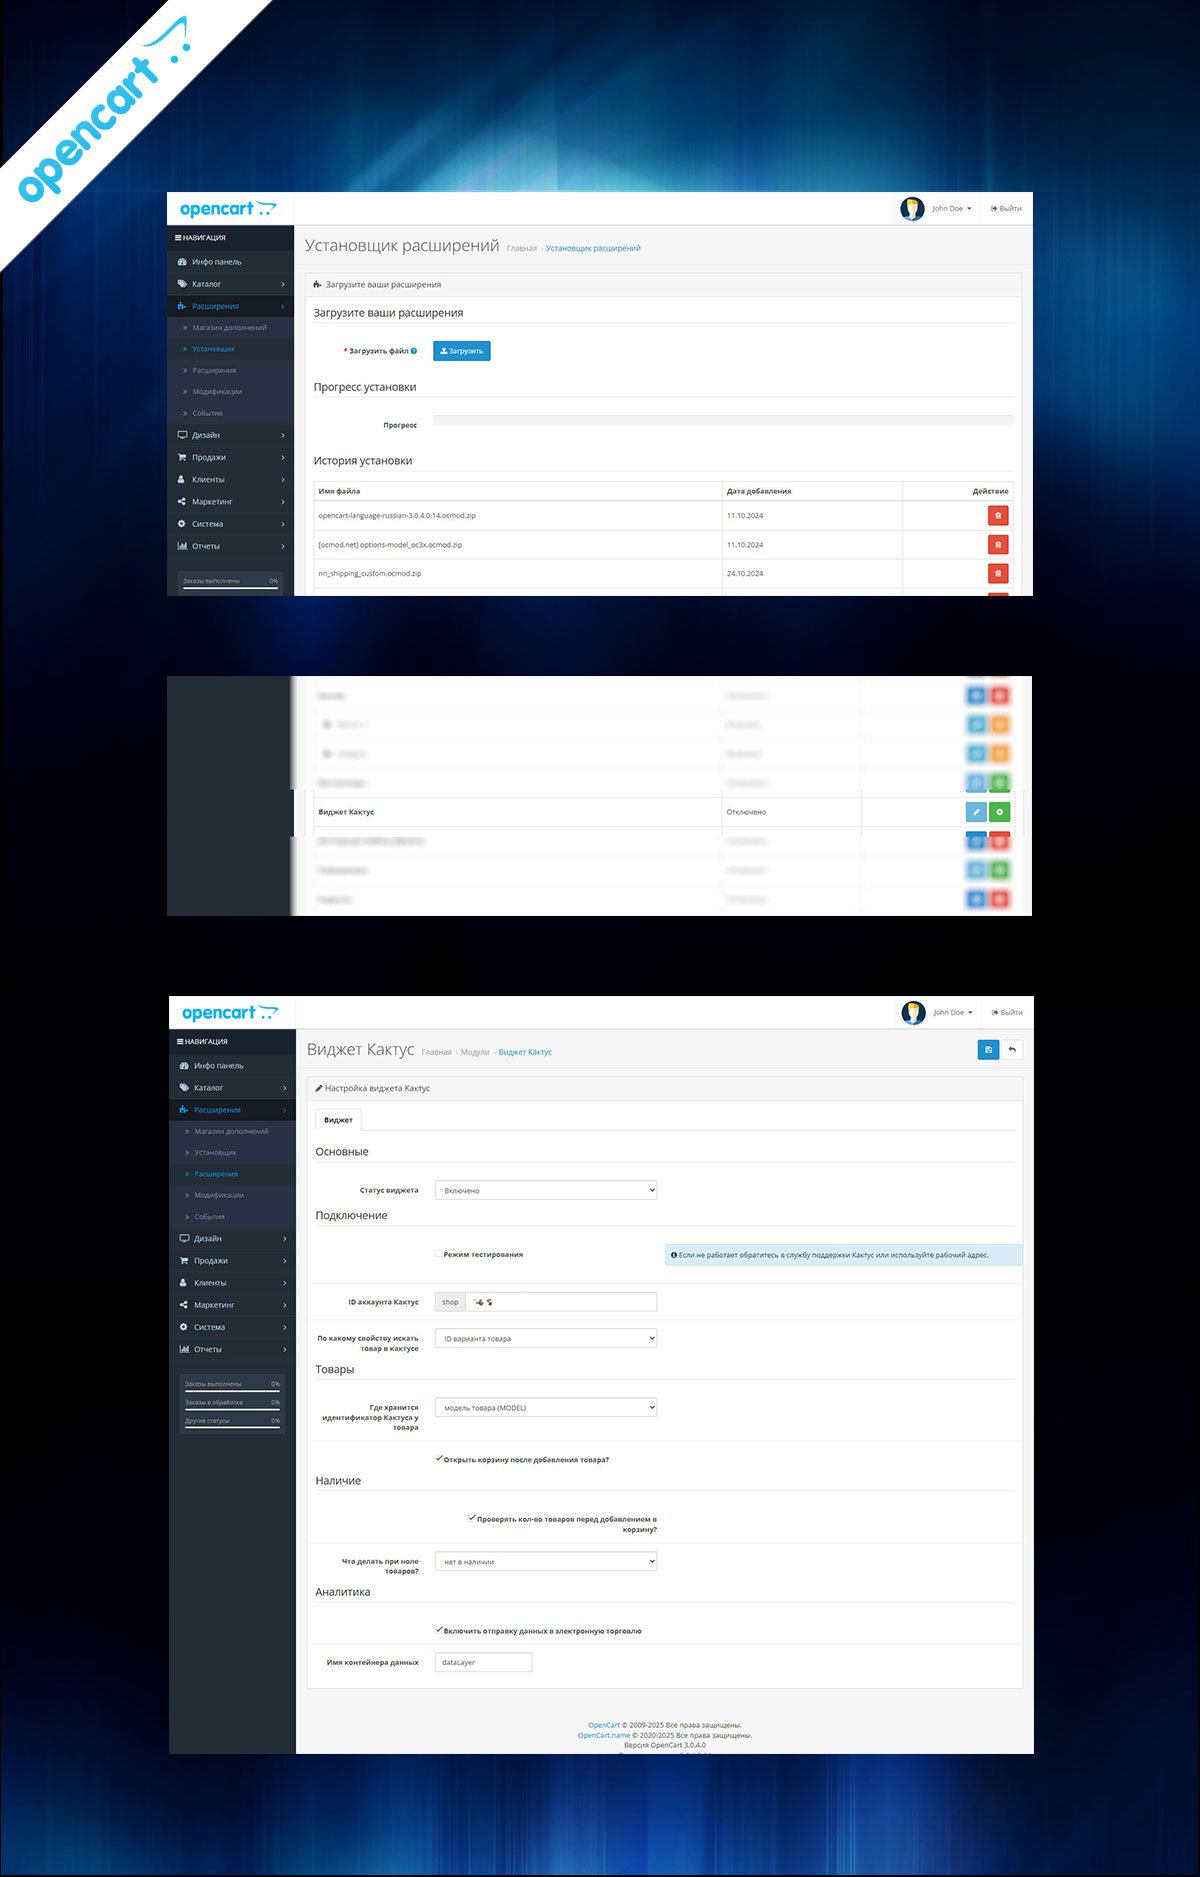Expand Каталог on Установщик расширений page sidebar
Image resolution: width=1200 pixels, height=1877 pixels.
pos(231,284)
